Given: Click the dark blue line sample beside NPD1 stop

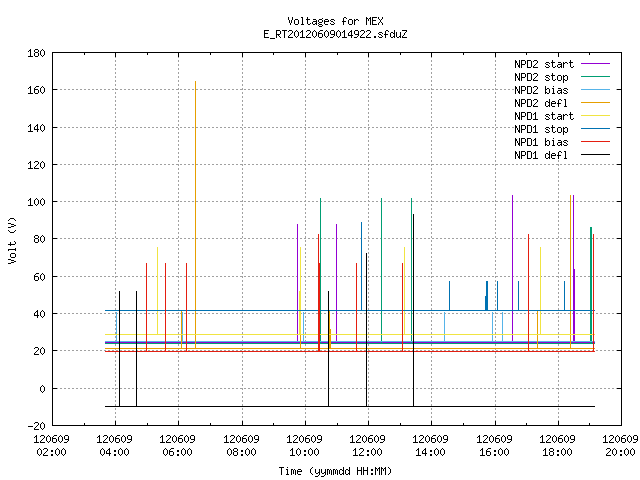Looking at the screenshot, I should 596,129.
